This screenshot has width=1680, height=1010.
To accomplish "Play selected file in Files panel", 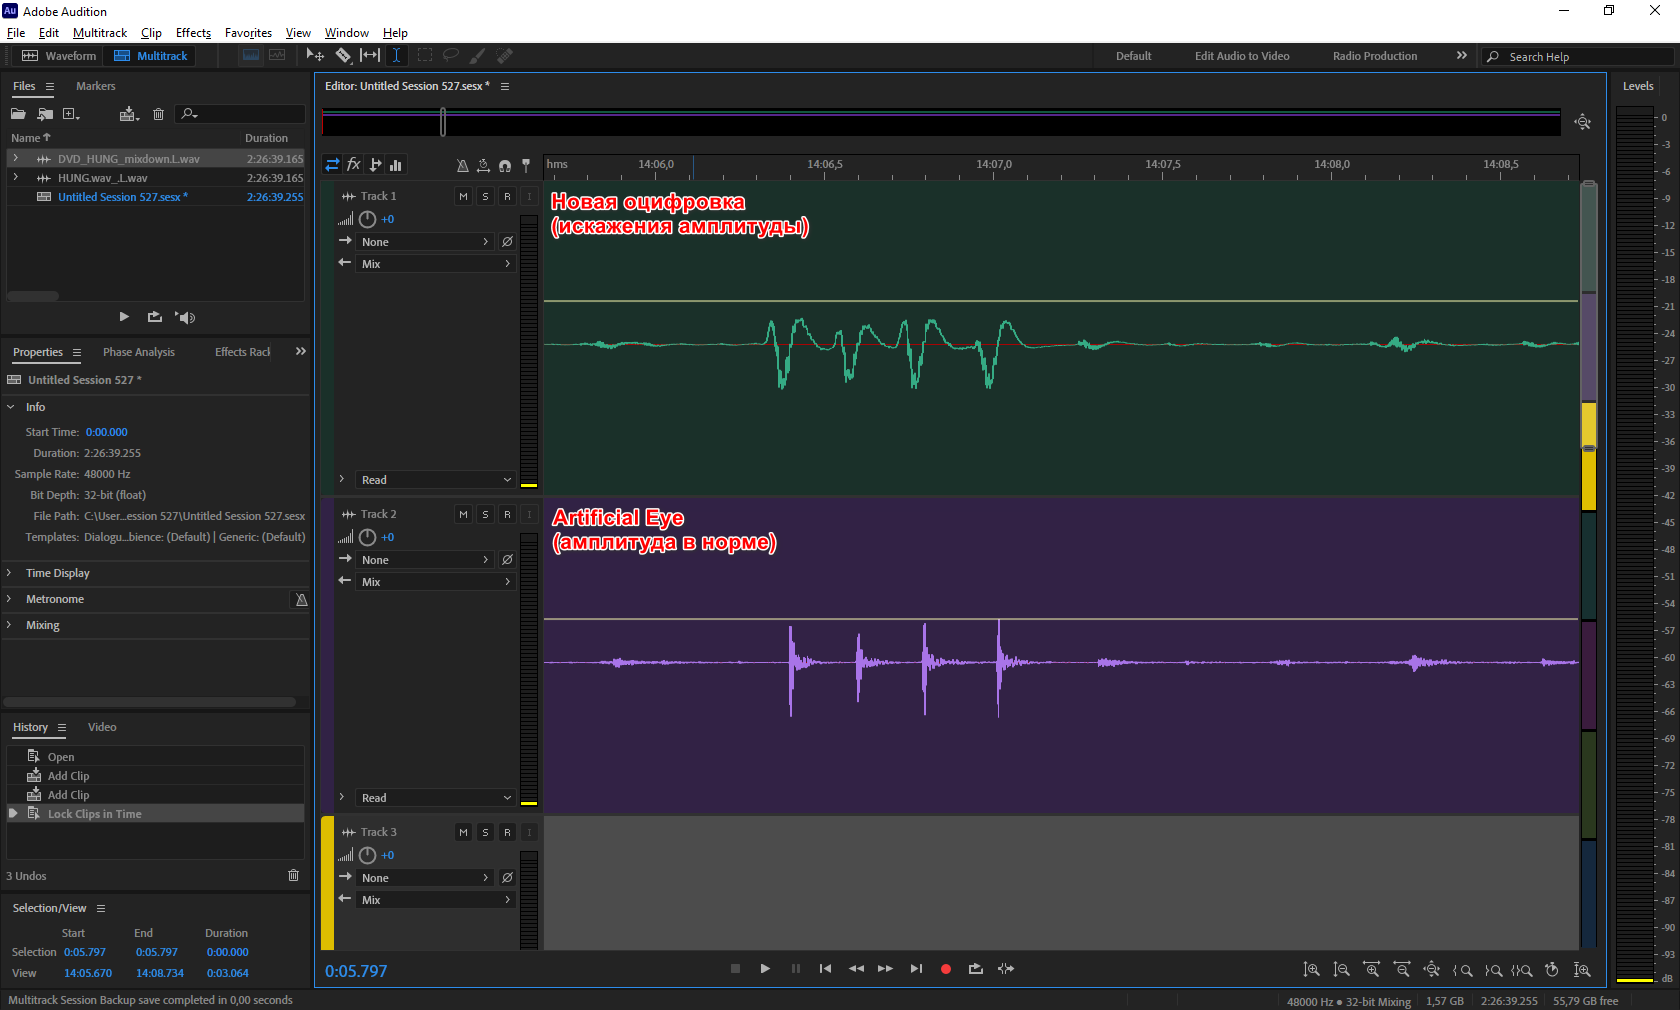I will 124,317.
